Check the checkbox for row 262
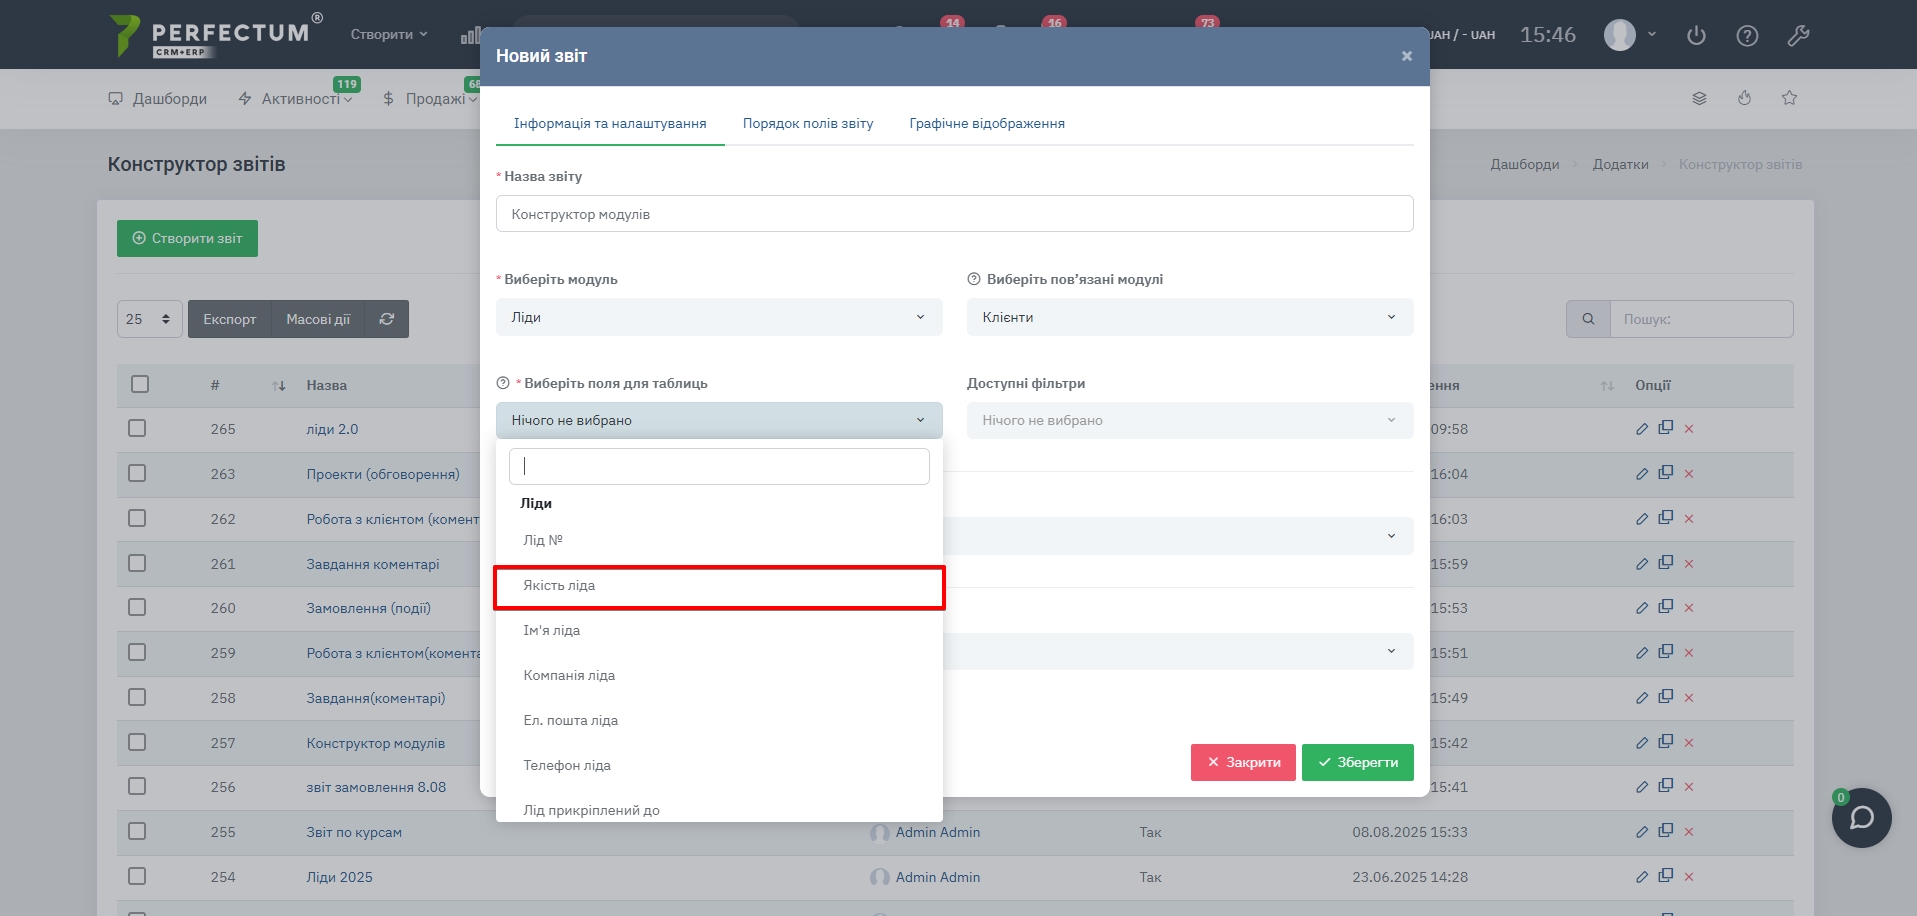 137,518
